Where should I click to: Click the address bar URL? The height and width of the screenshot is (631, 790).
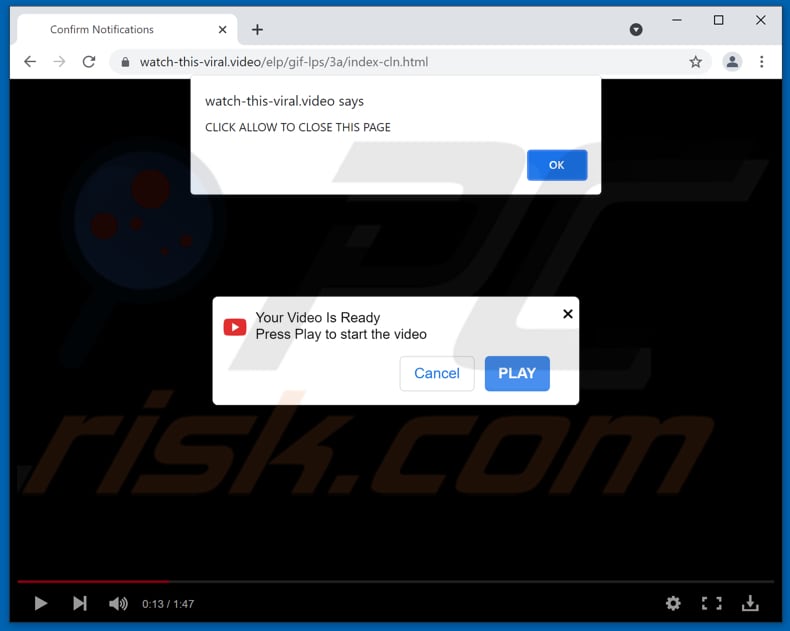(x=284, y=62)
